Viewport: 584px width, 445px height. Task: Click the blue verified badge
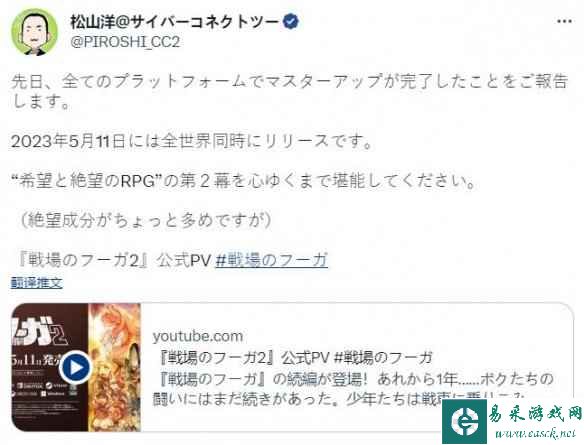tap(291, 21)
